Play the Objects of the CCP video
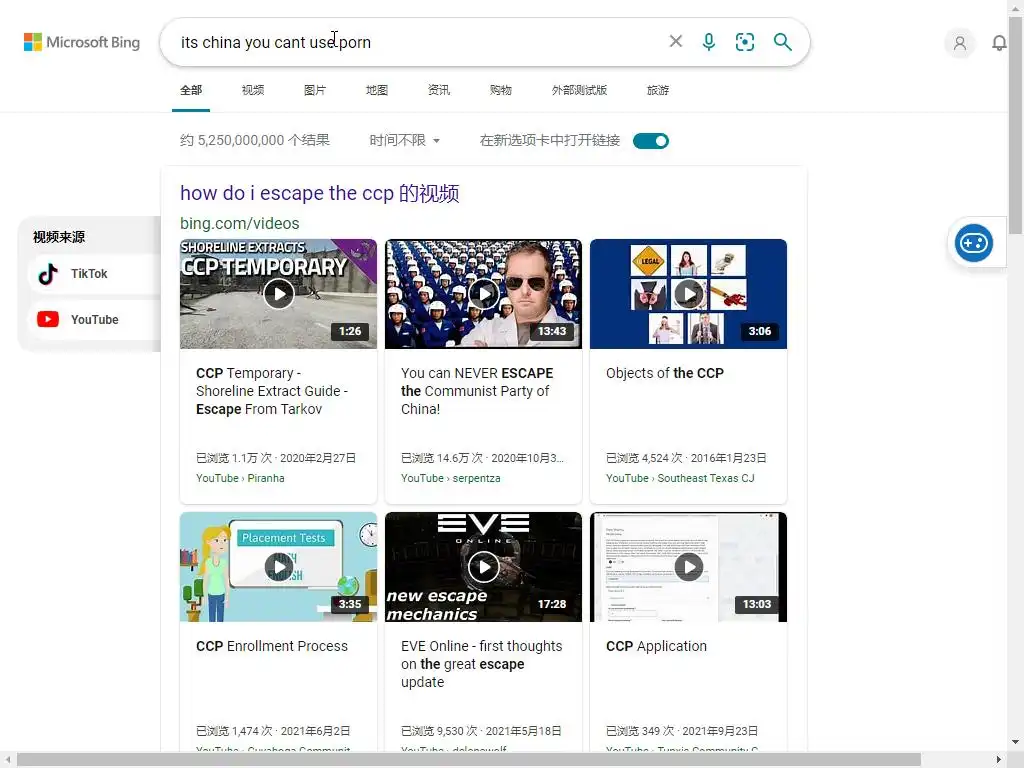The width and height of the screenshot is (1024, 768). pos(688,294)
